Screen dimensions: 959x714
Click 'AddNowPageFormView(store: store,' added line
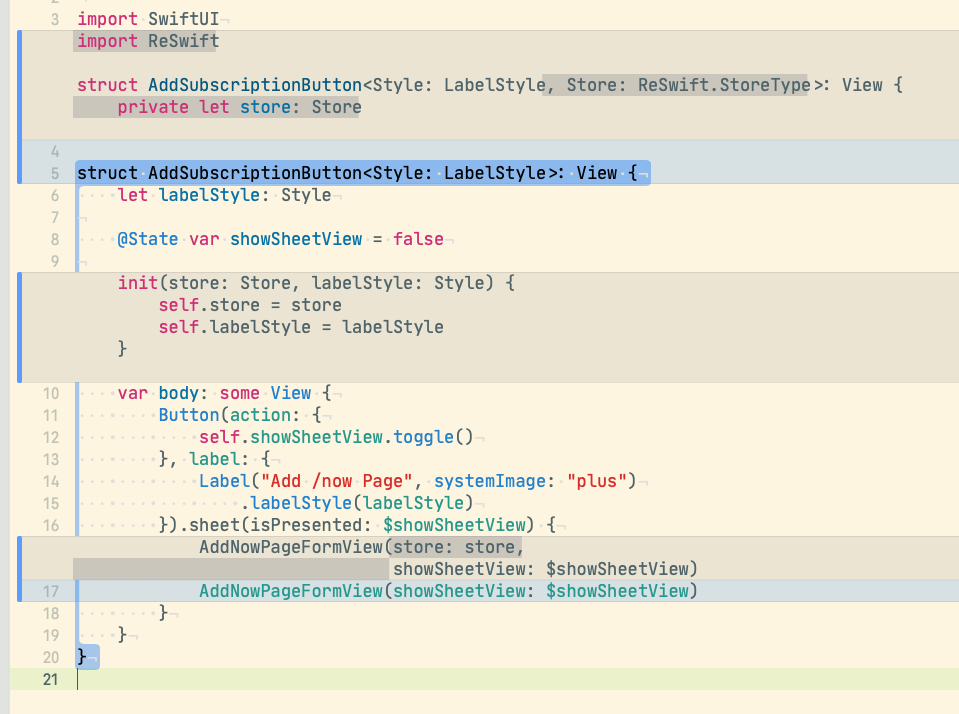pyautogui.click(x=362, y=548)
